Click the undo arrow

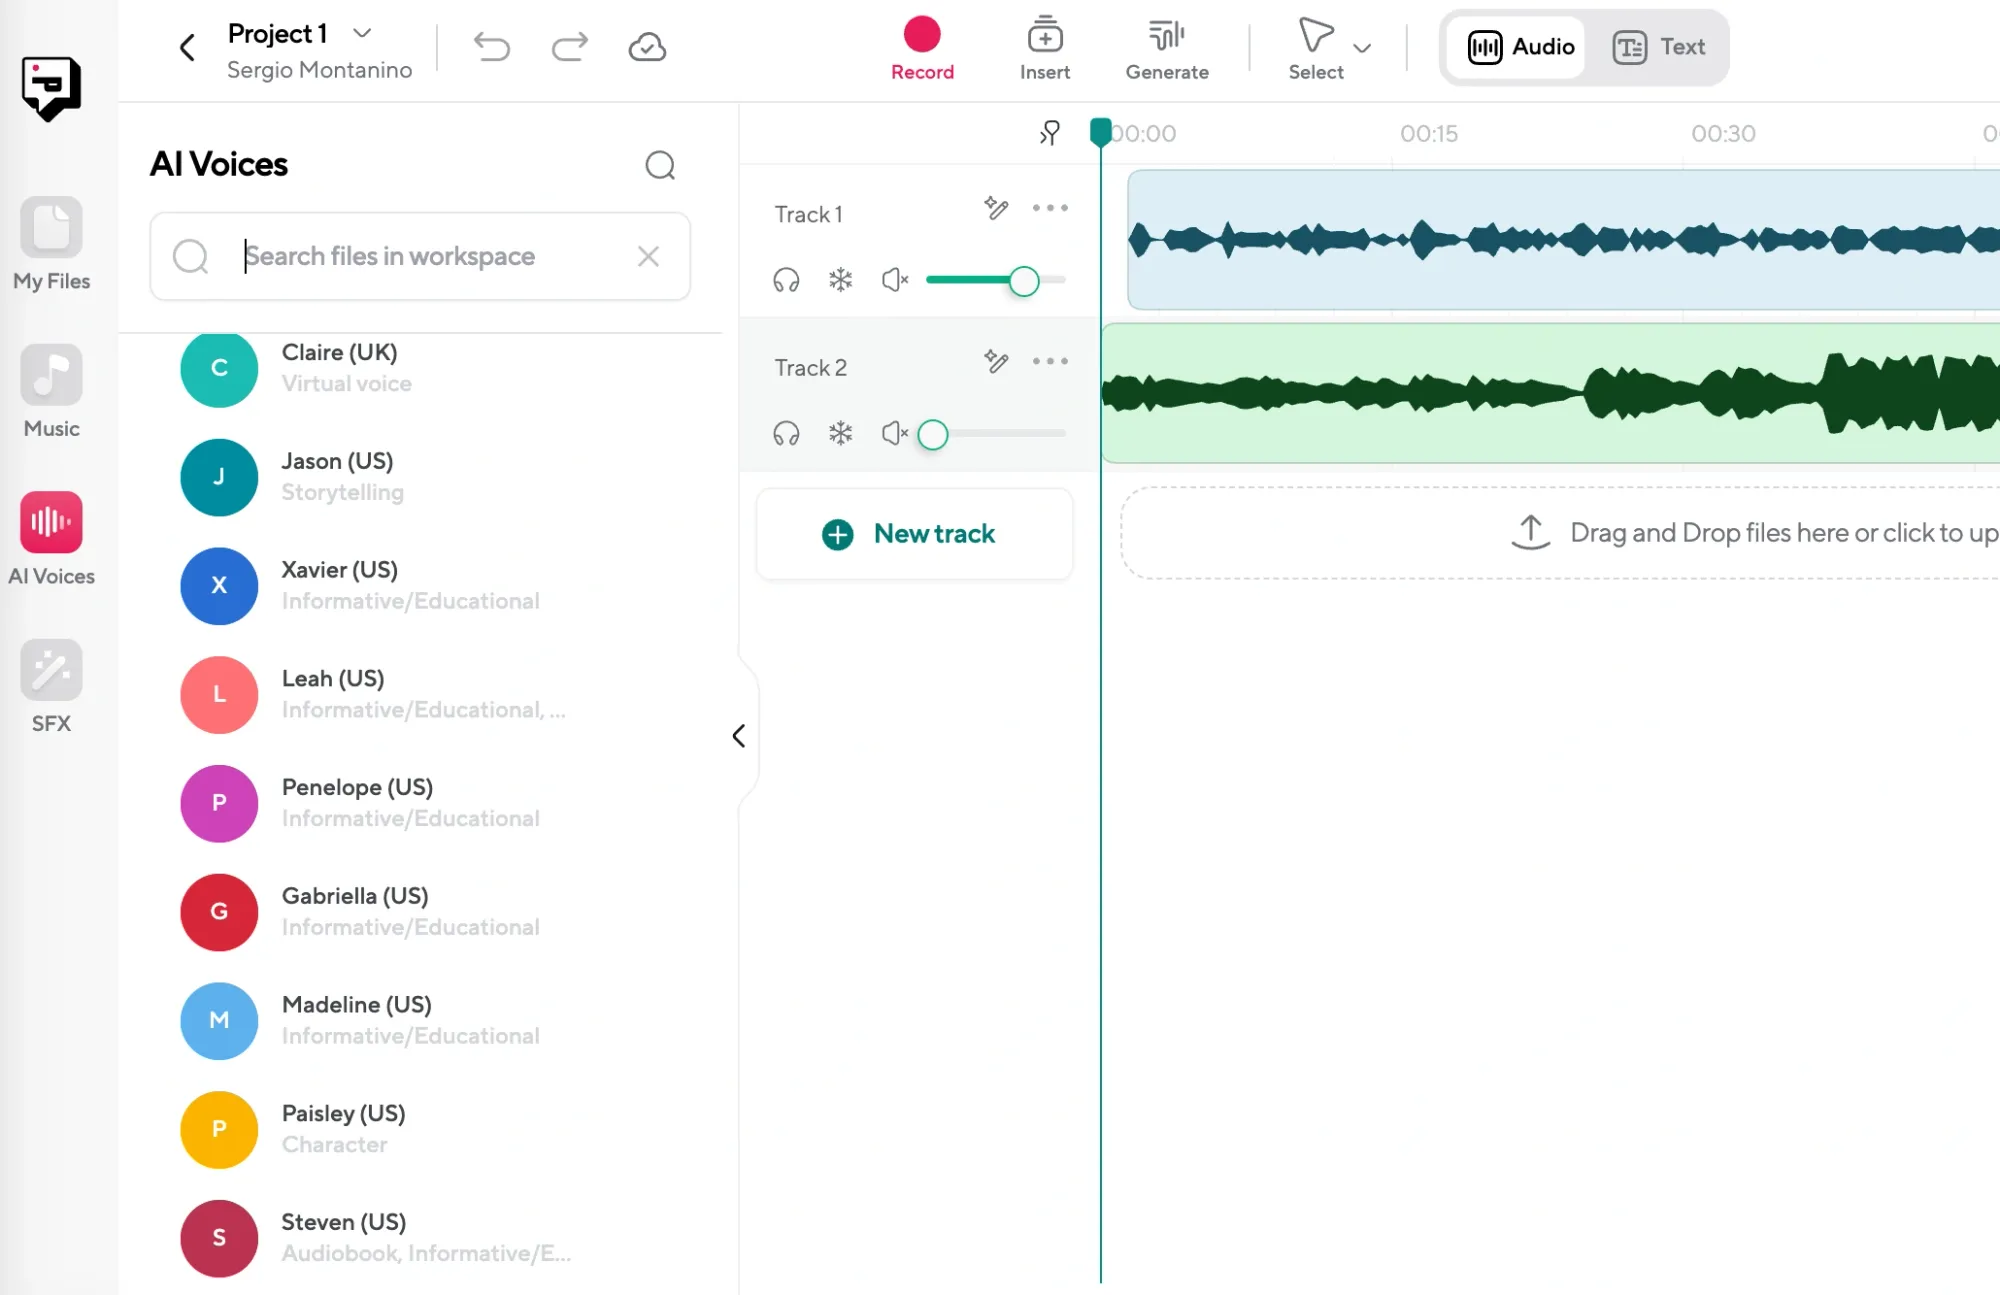tap(492, 46)
